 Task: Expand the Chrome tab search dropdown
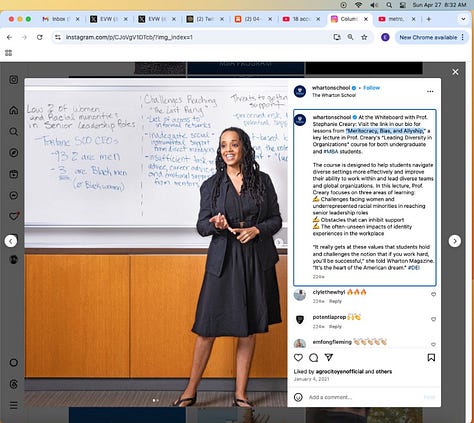463,19
